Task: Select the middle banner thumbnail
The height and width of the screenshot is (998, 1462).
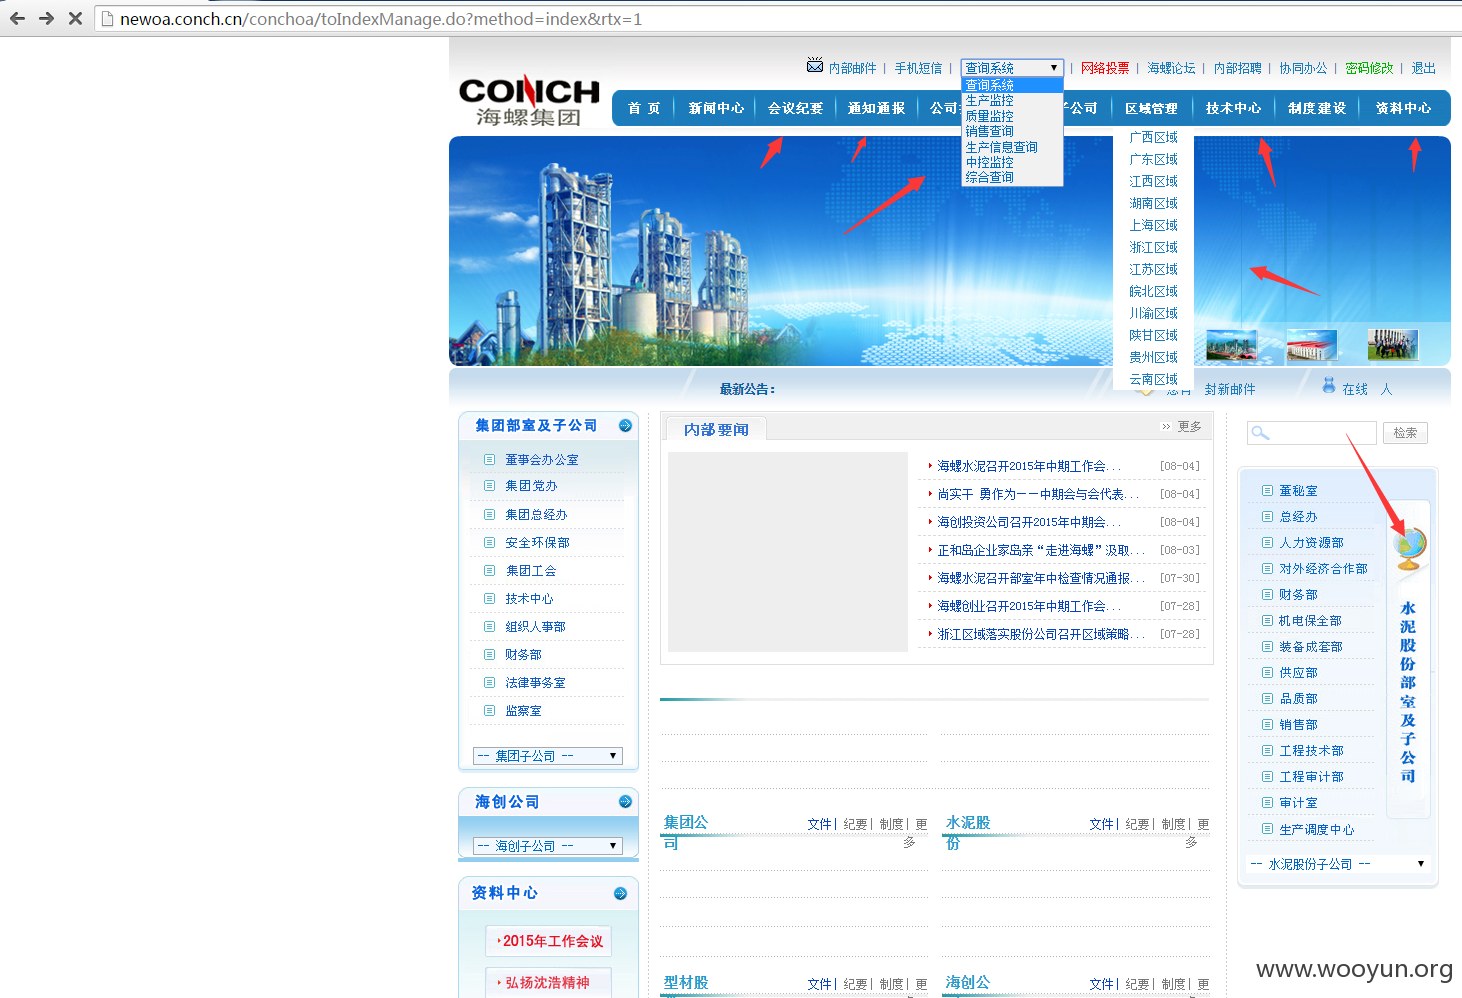Action: point(1312,345)
